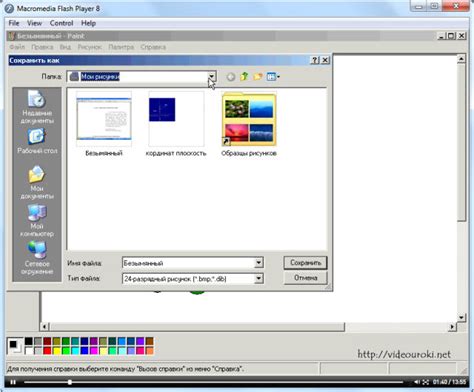The width and height of the screenshot is (474, 392).
Task: Pause the video playback
Action: tap(13, 382)
